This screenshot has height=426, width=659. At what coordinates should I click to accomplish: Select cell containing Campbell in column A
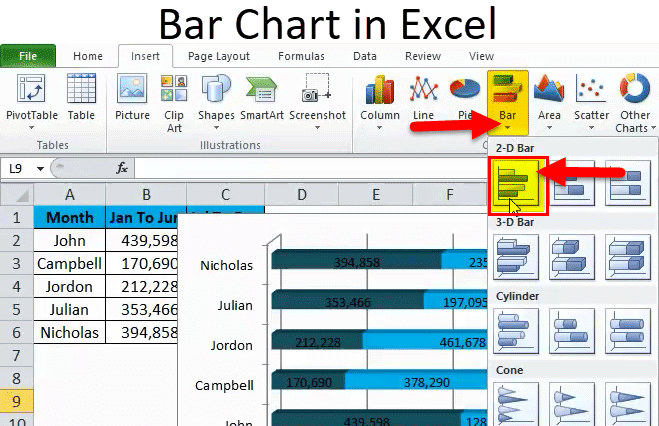click(x=69, y=263)
